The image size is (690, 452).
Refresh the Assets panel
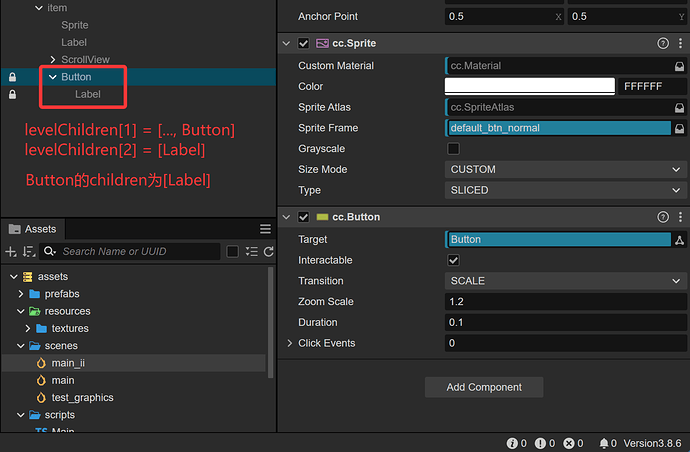[x=268, y=252]
